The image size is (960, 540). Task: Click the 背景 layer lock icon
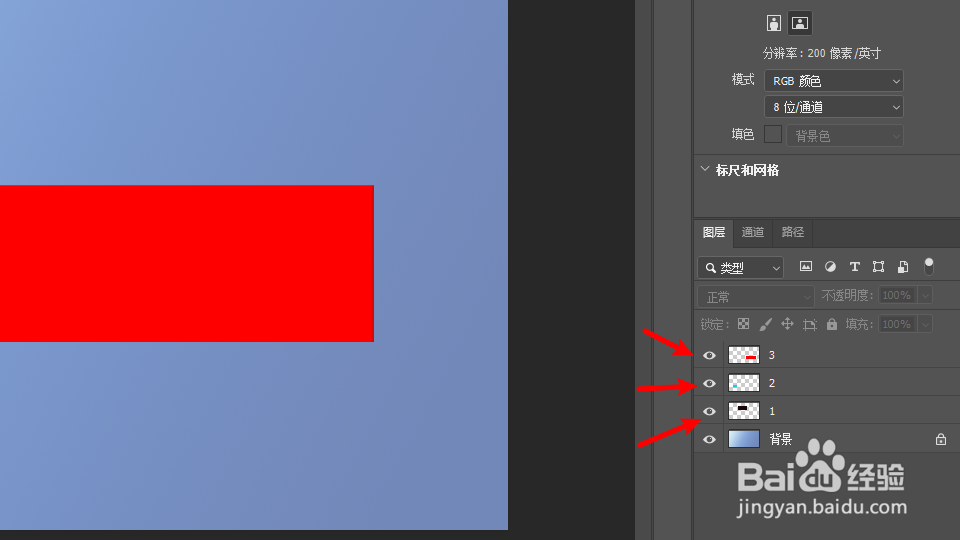point(941,439)
